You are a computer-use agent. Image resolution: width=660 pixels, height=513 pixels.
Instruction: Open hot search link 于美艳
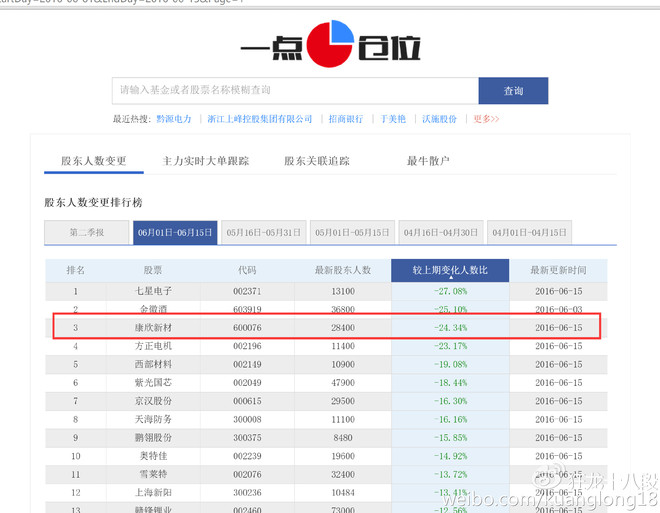pos(393,119)
